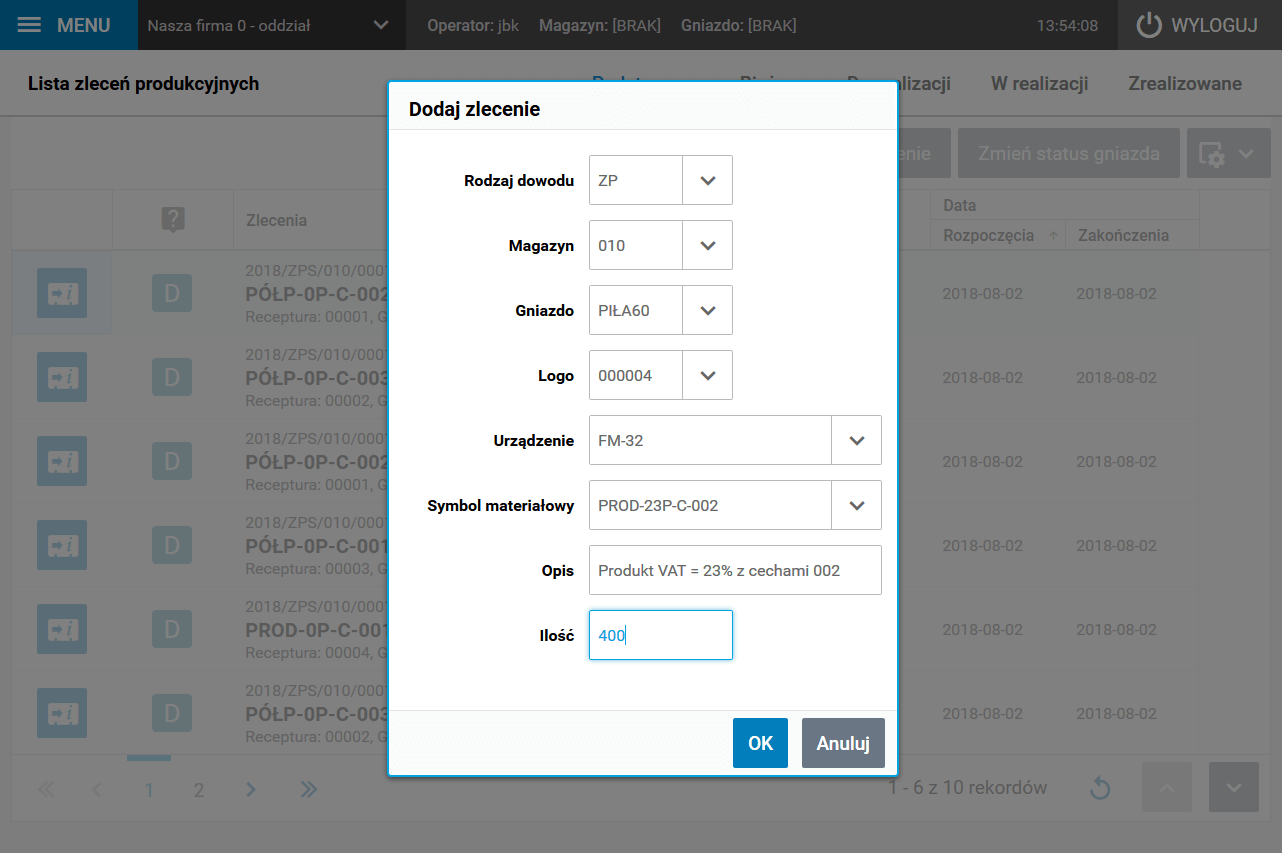Select the W realizacji tab
The image size is (1282, 853).
pyautogui.click(x=1039, y=84)
